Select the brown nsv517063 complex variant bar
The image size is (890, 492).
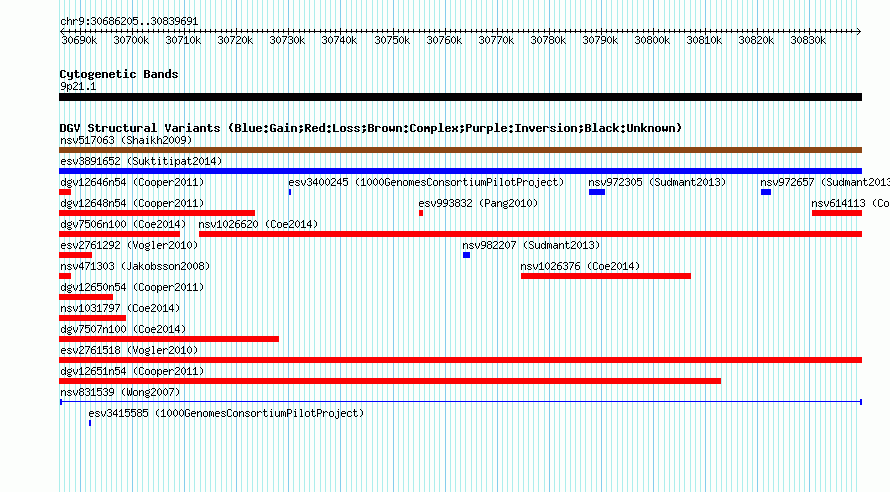(460, 150)
